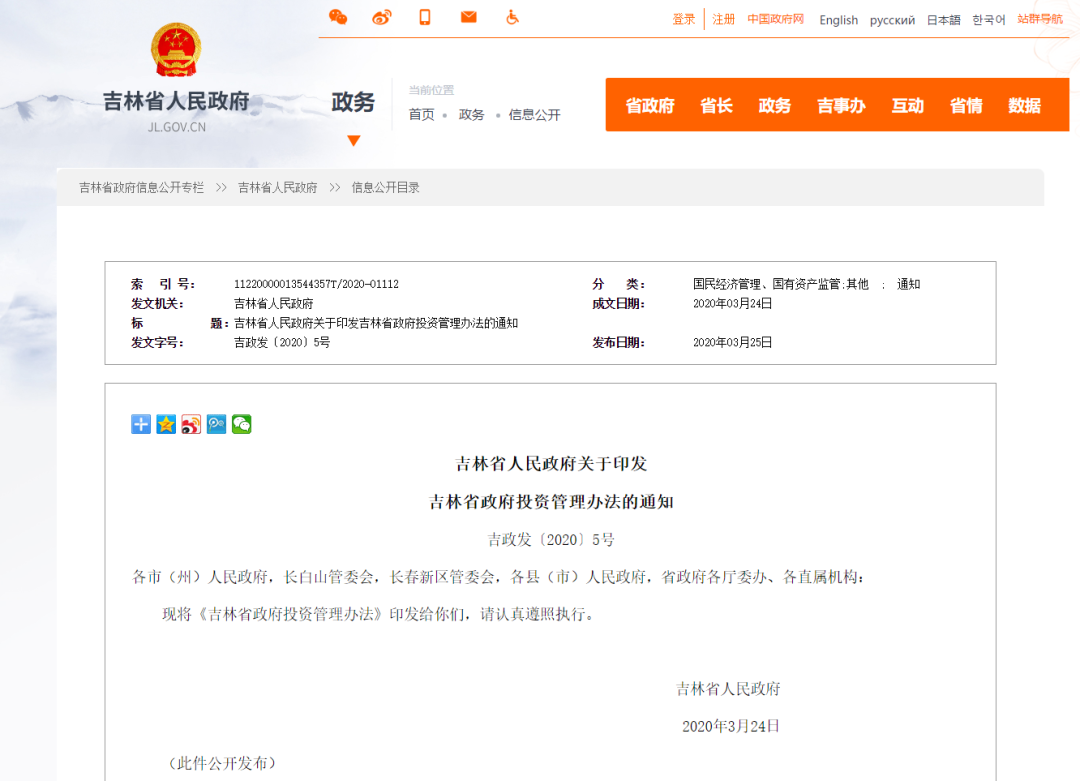Viewport: 1080px width, 781px height.
Task: Open the 站群导航 site navigation
Action: 1040,19
